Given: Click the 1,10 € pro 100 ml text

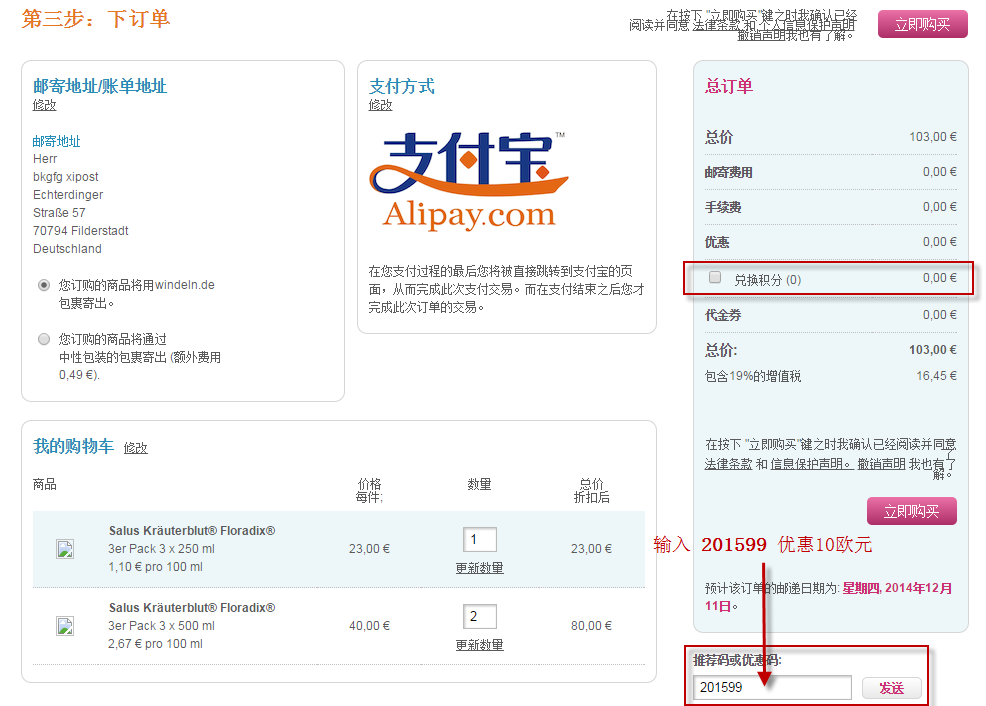Looking at the screenshot, I should pos(155,567).
